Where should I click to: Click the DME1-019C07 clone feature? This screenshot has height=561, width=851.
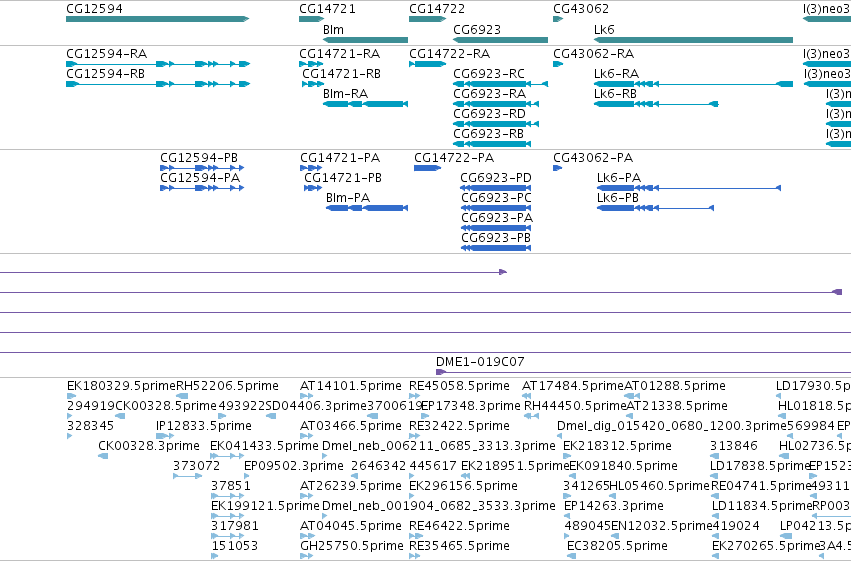click(x=643, y=372)
